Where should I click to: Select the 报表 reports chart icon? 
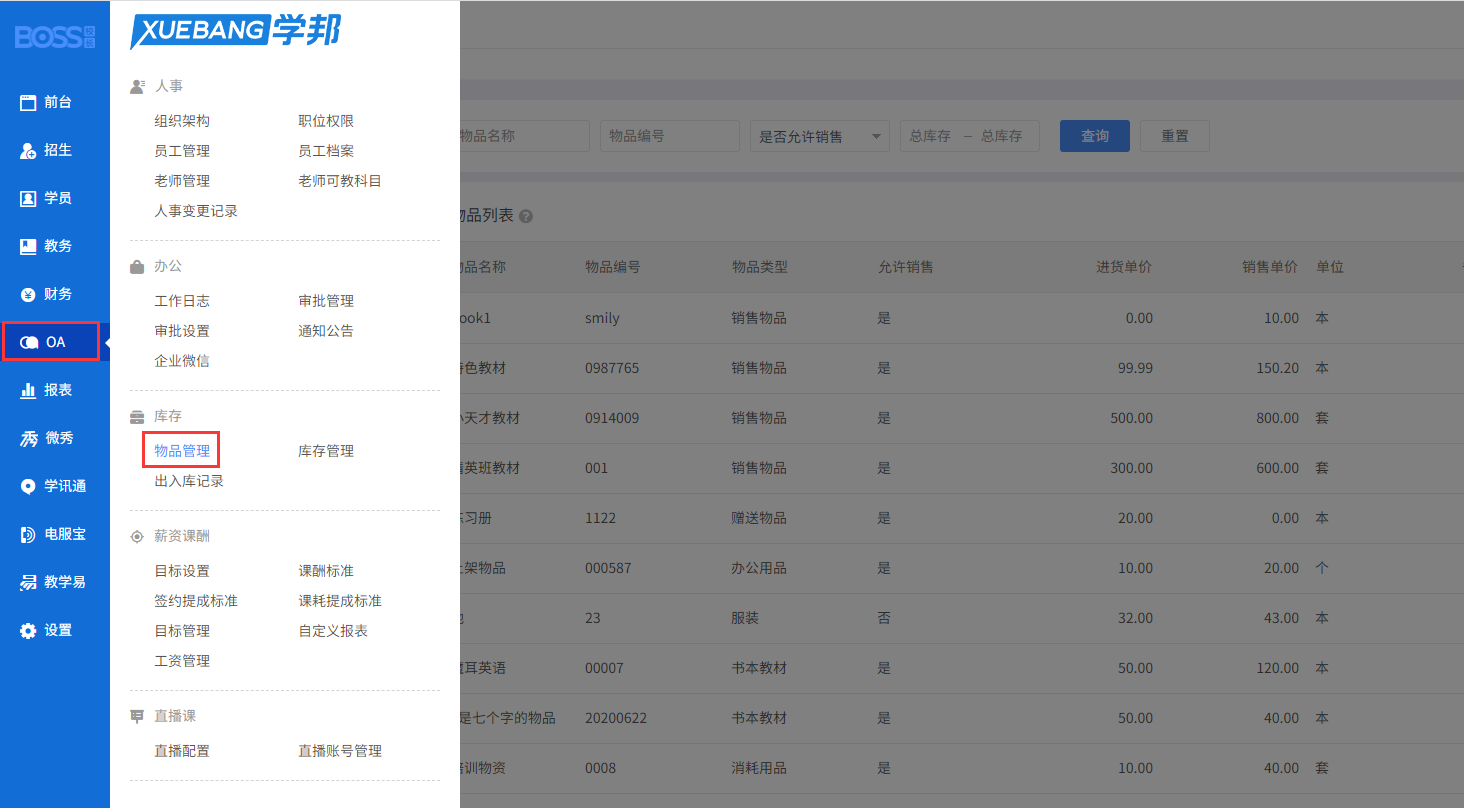point(28,390)
